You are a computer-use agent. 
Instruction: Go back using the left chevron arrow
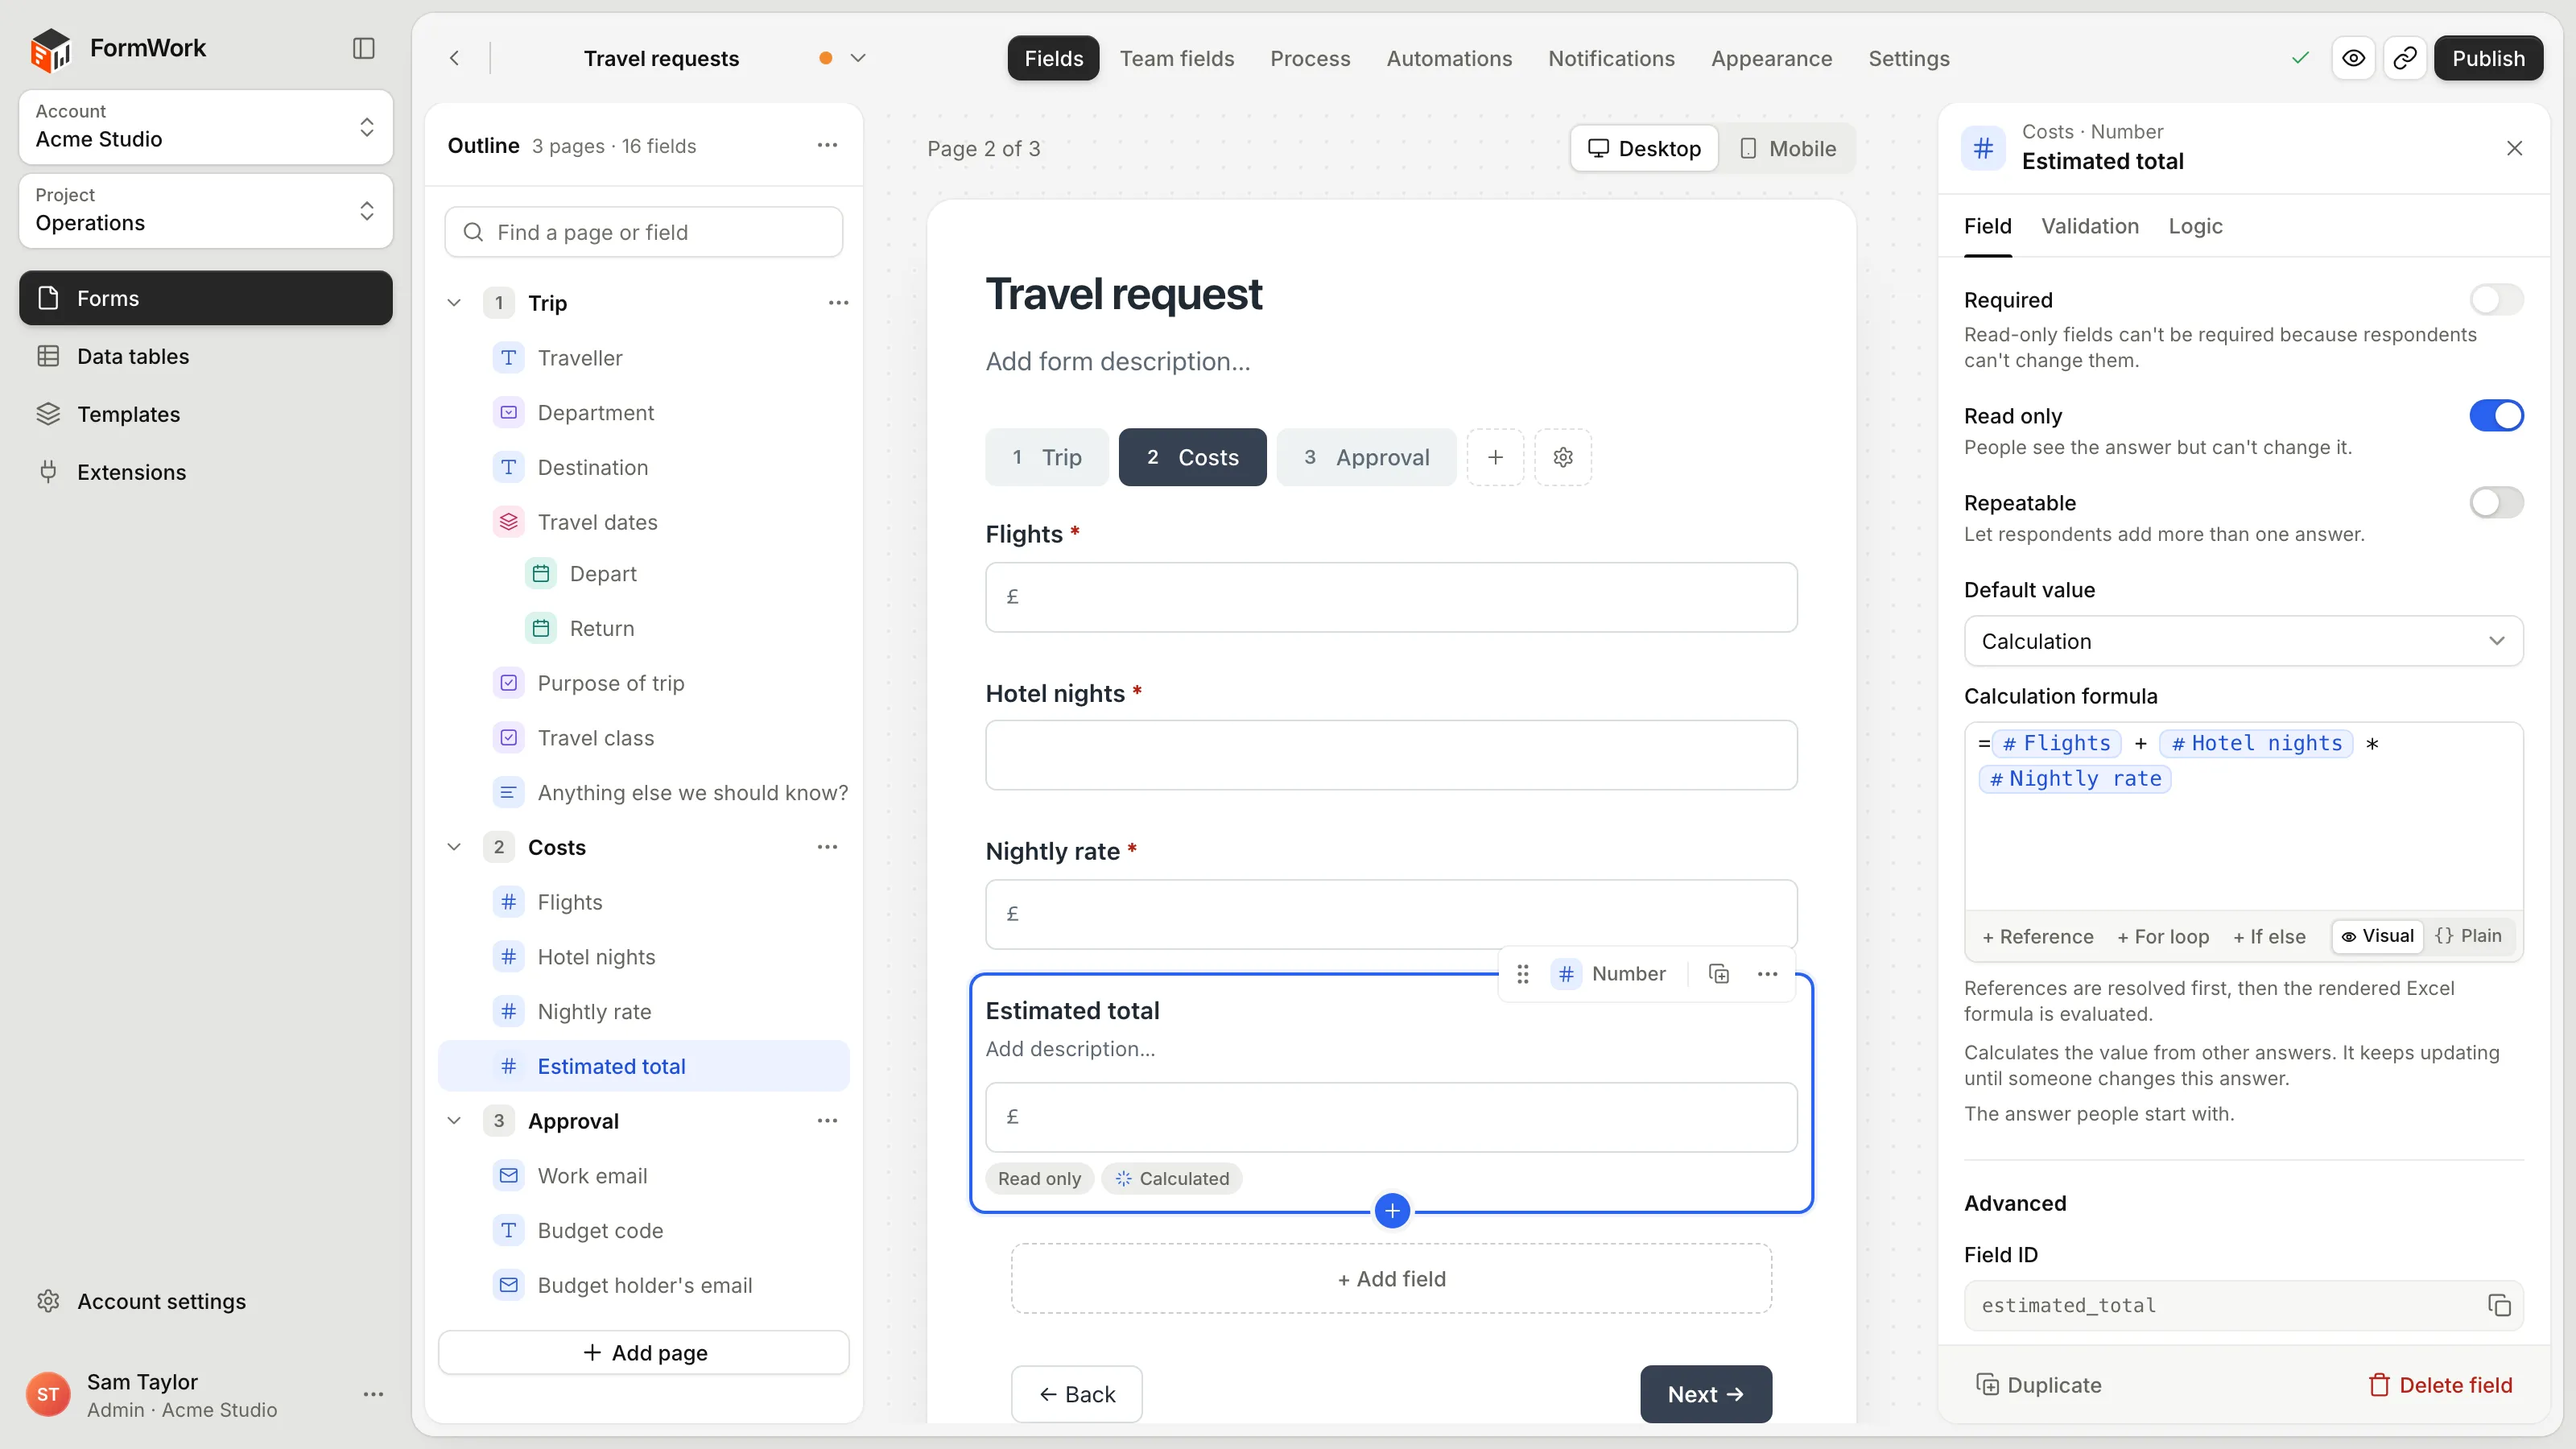point(455,58)
